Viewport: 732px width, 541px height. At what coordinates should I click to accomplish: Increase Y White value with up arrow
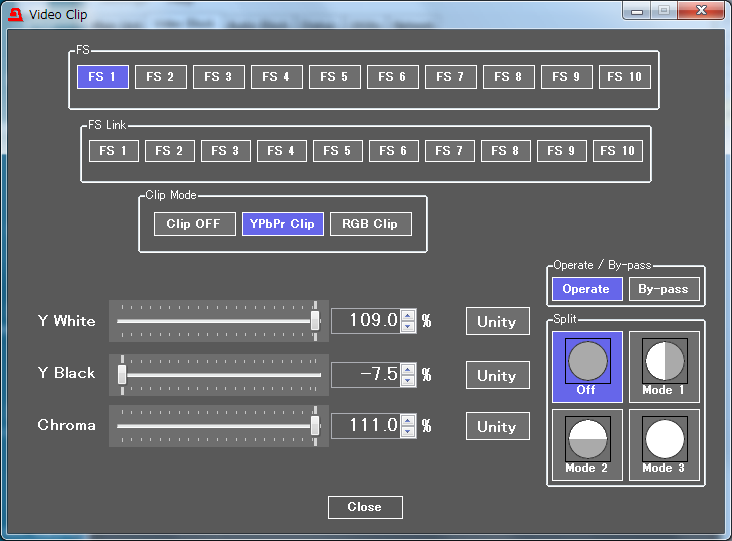(x=408, y=315)
